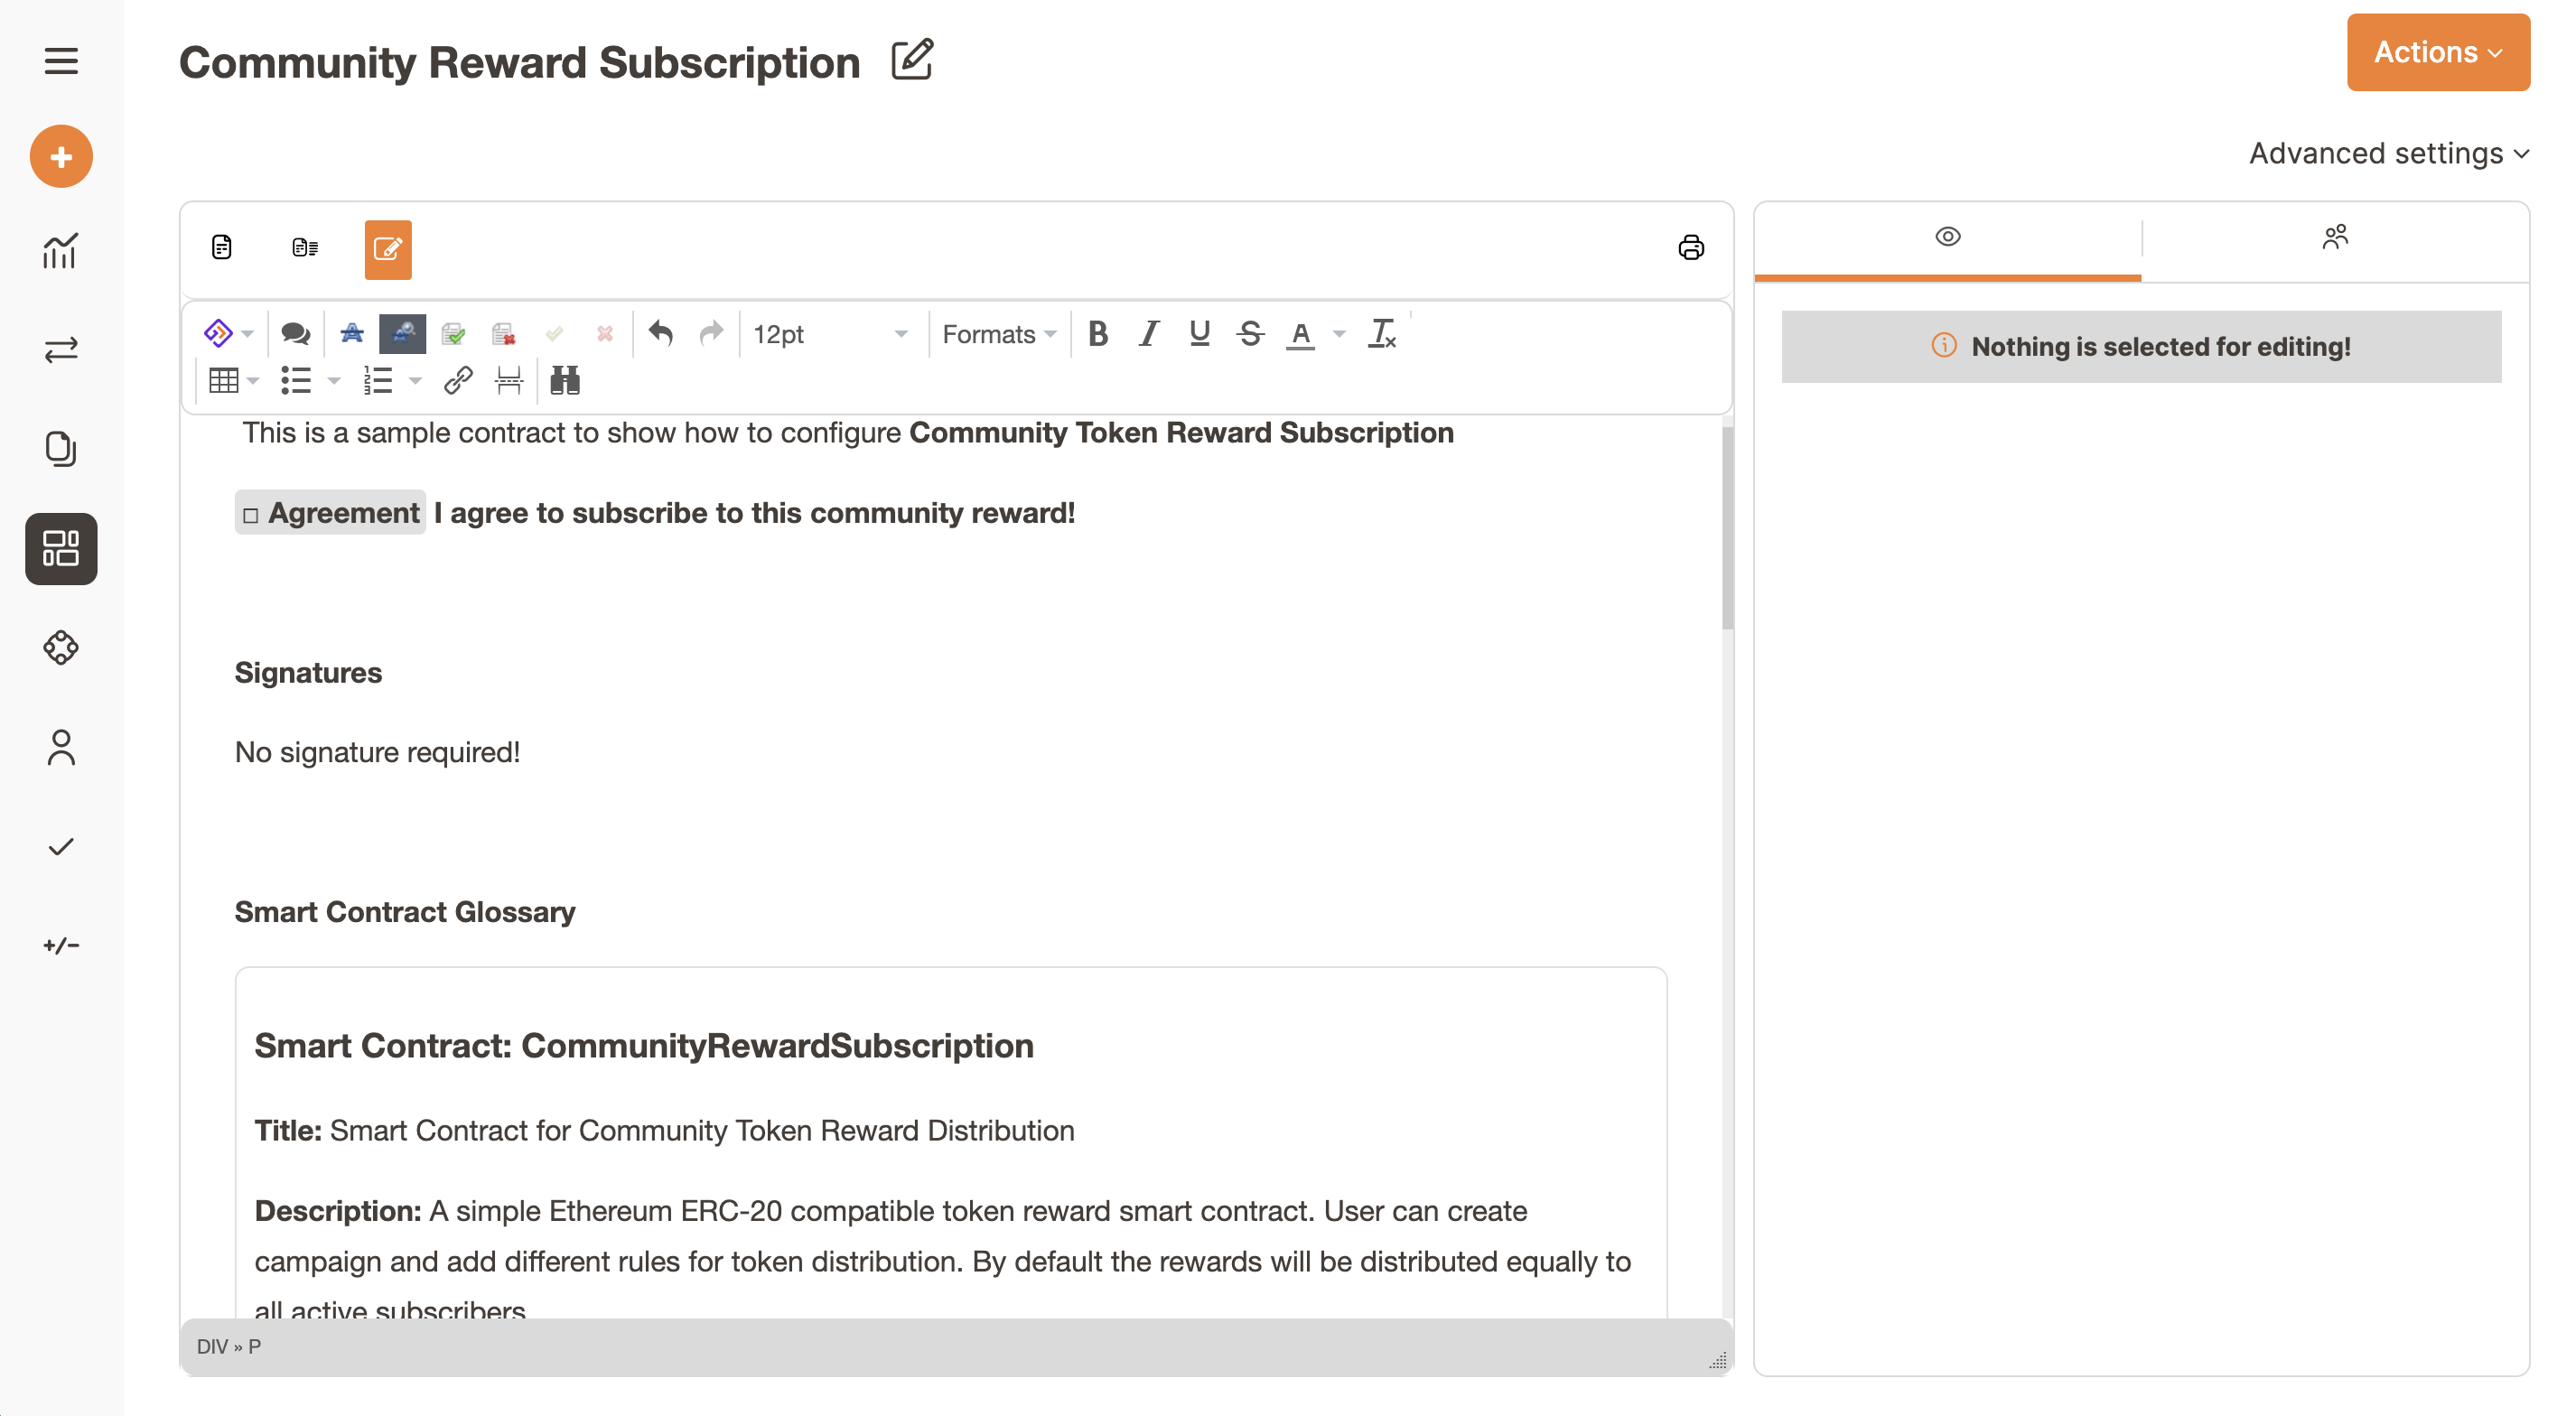
Task: Click the 'I agree to subscribe' sentence
Action: coord(754,512)
